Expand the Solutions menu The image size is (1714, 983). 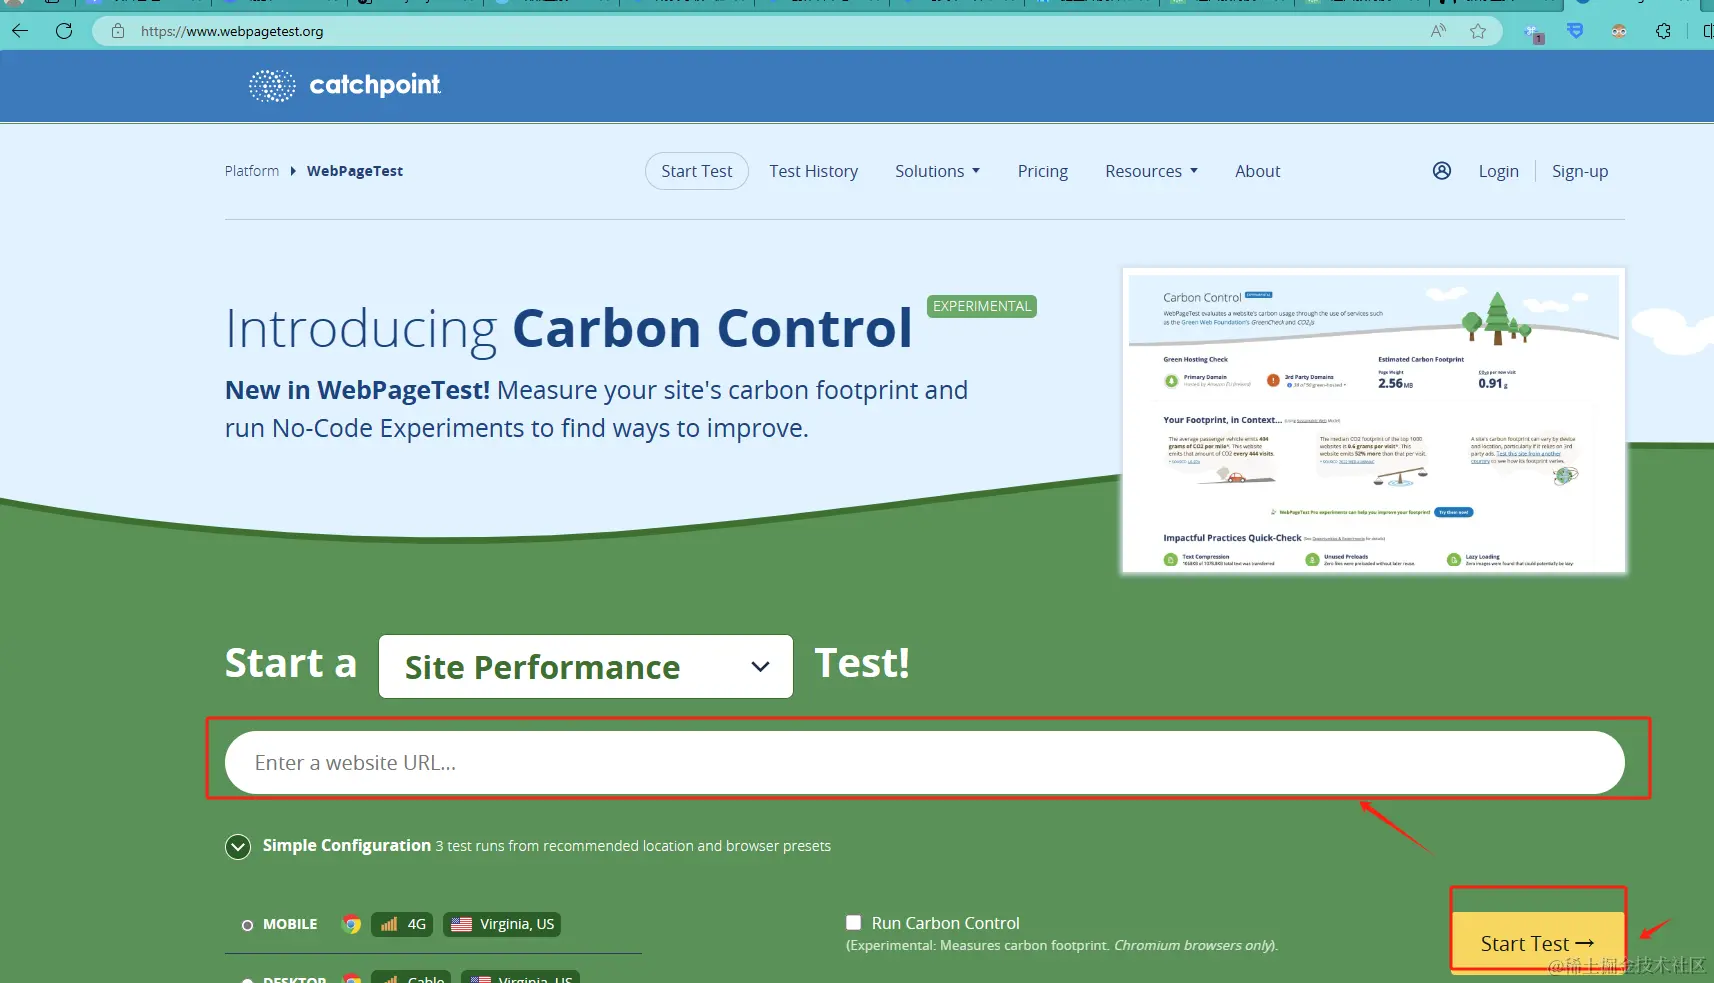tap(937, 171)
